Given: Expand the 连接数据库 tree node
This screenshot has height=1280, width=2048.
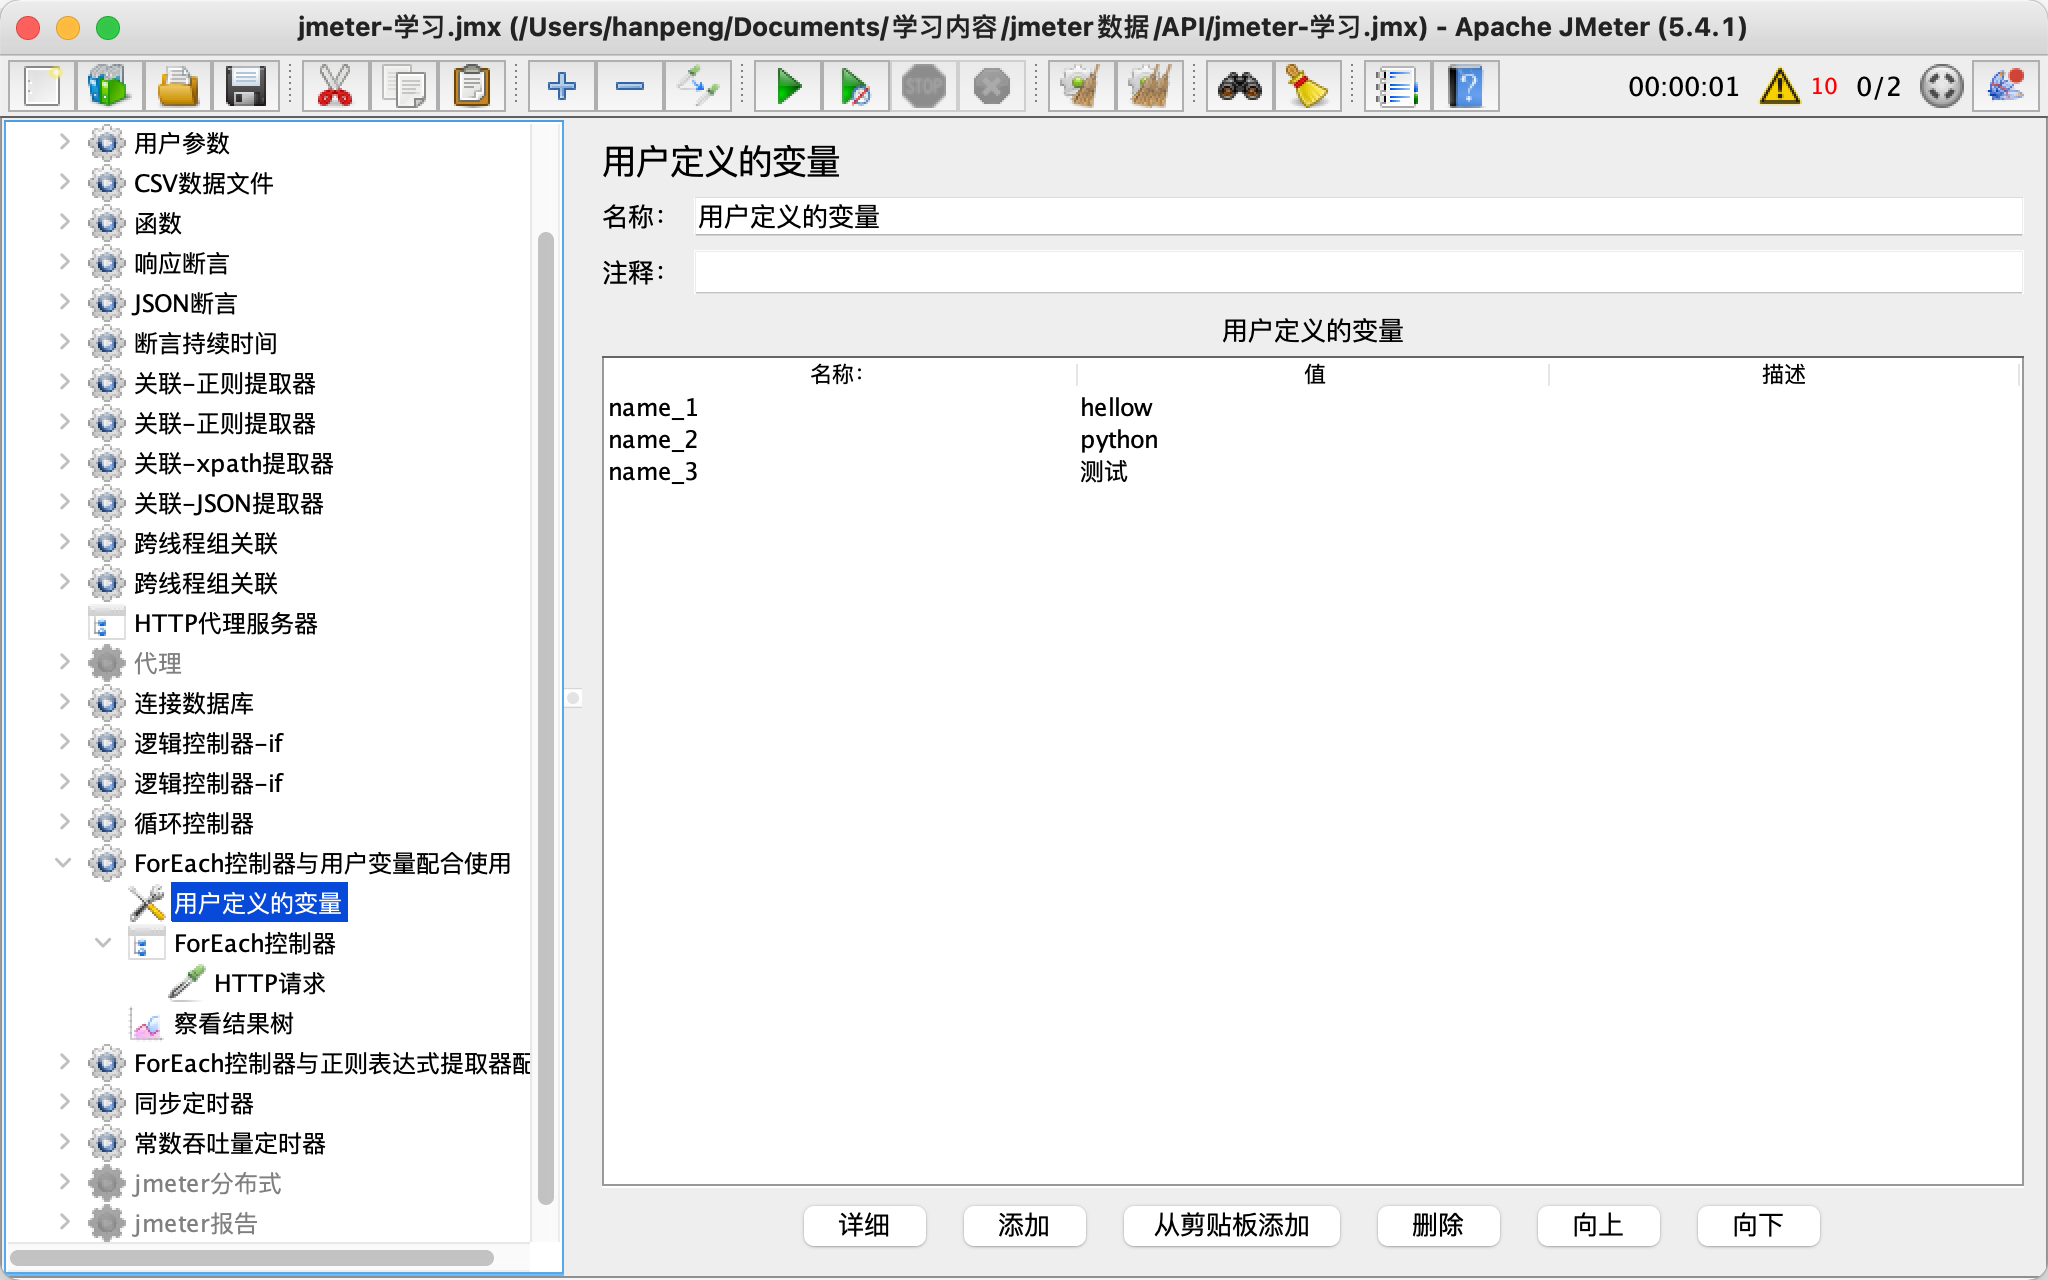Looking at the screenshot, I should point(64,703).
